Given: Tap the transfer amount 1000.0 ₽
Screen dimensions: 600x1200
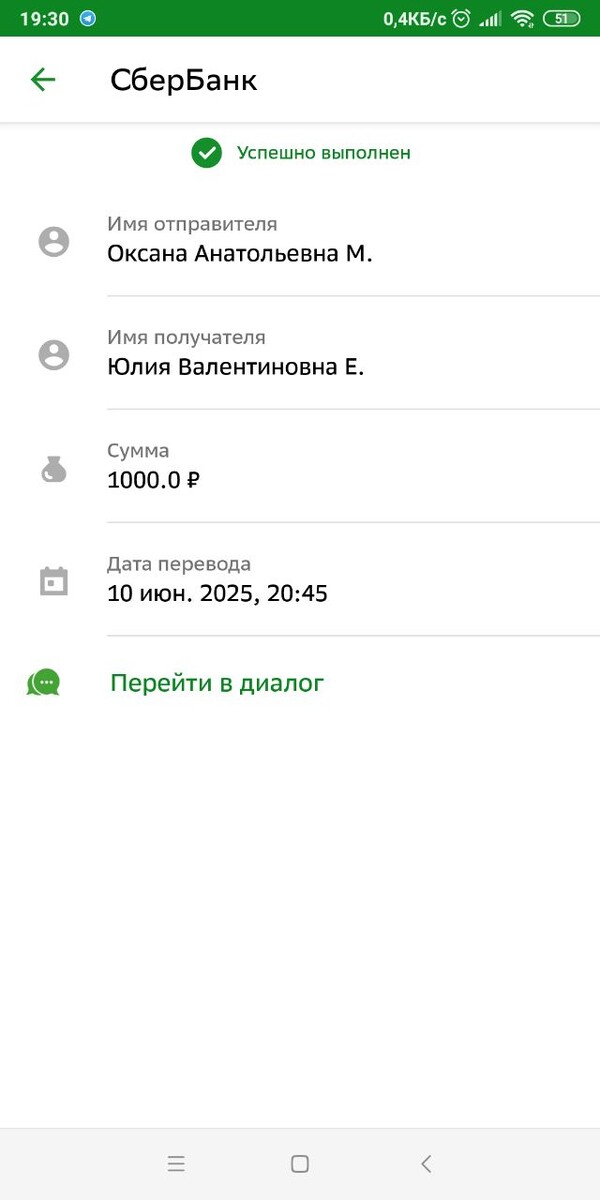Looking at the screenshot, I should point(153,480).
